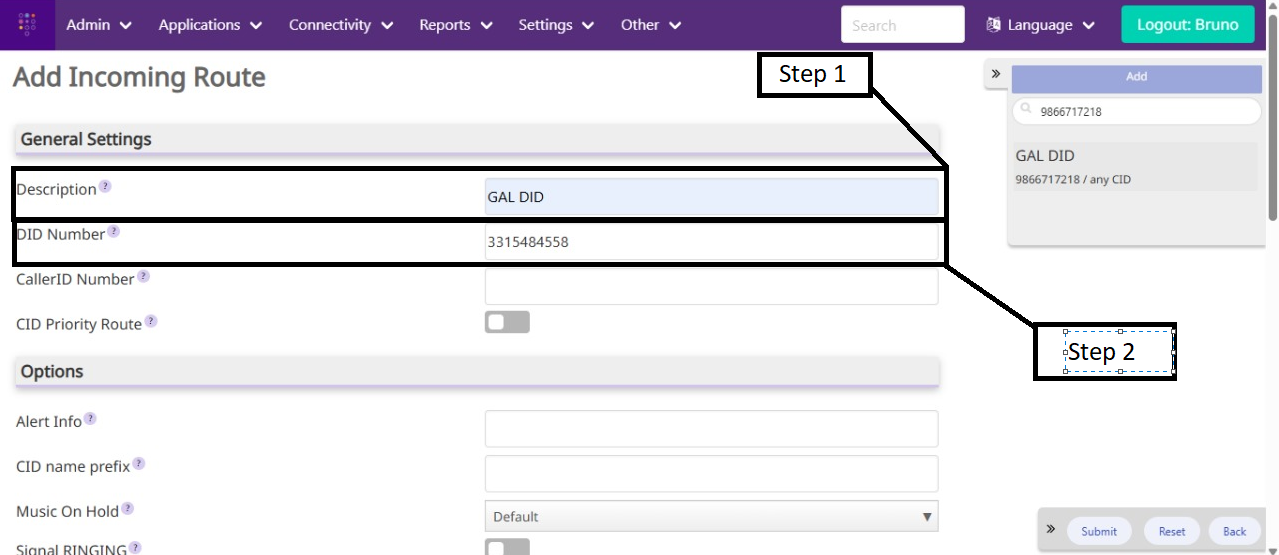Click help icon beside Alert Info
Image resolution: width=1279 pixels, height=555 pixels.
90,420
